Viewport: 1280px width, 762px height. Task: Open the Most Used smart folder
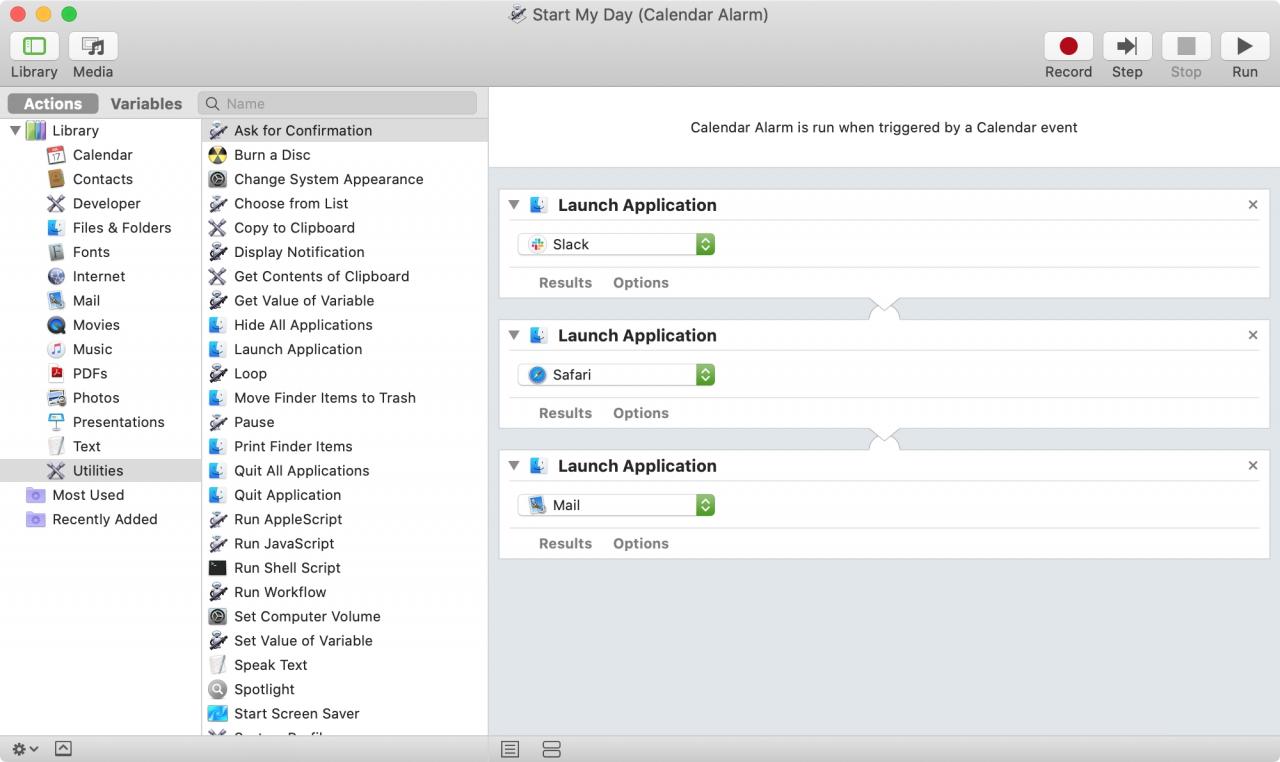pyautogui.click(x=100, y=495)
